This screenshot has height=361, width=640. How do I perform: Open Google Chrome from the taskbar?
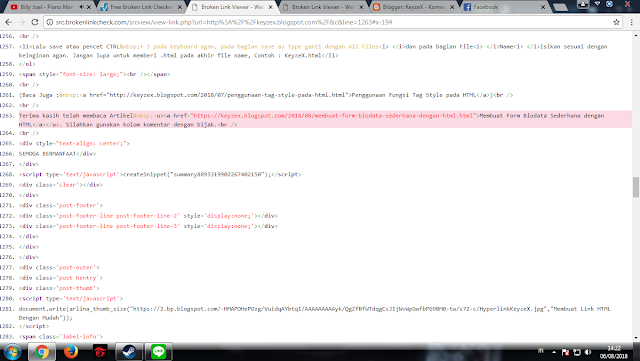(41, 352)
